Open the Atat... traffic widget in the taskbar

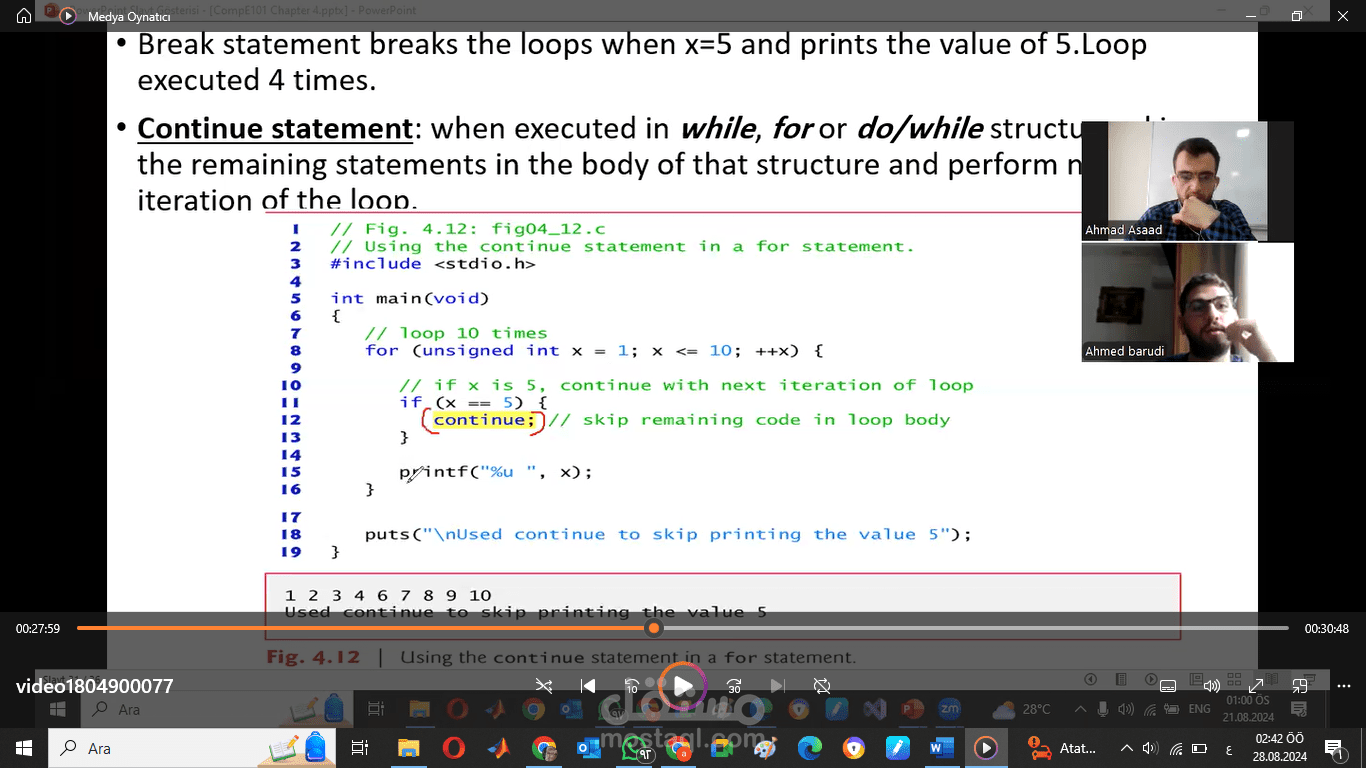(x=1064, y=748)
